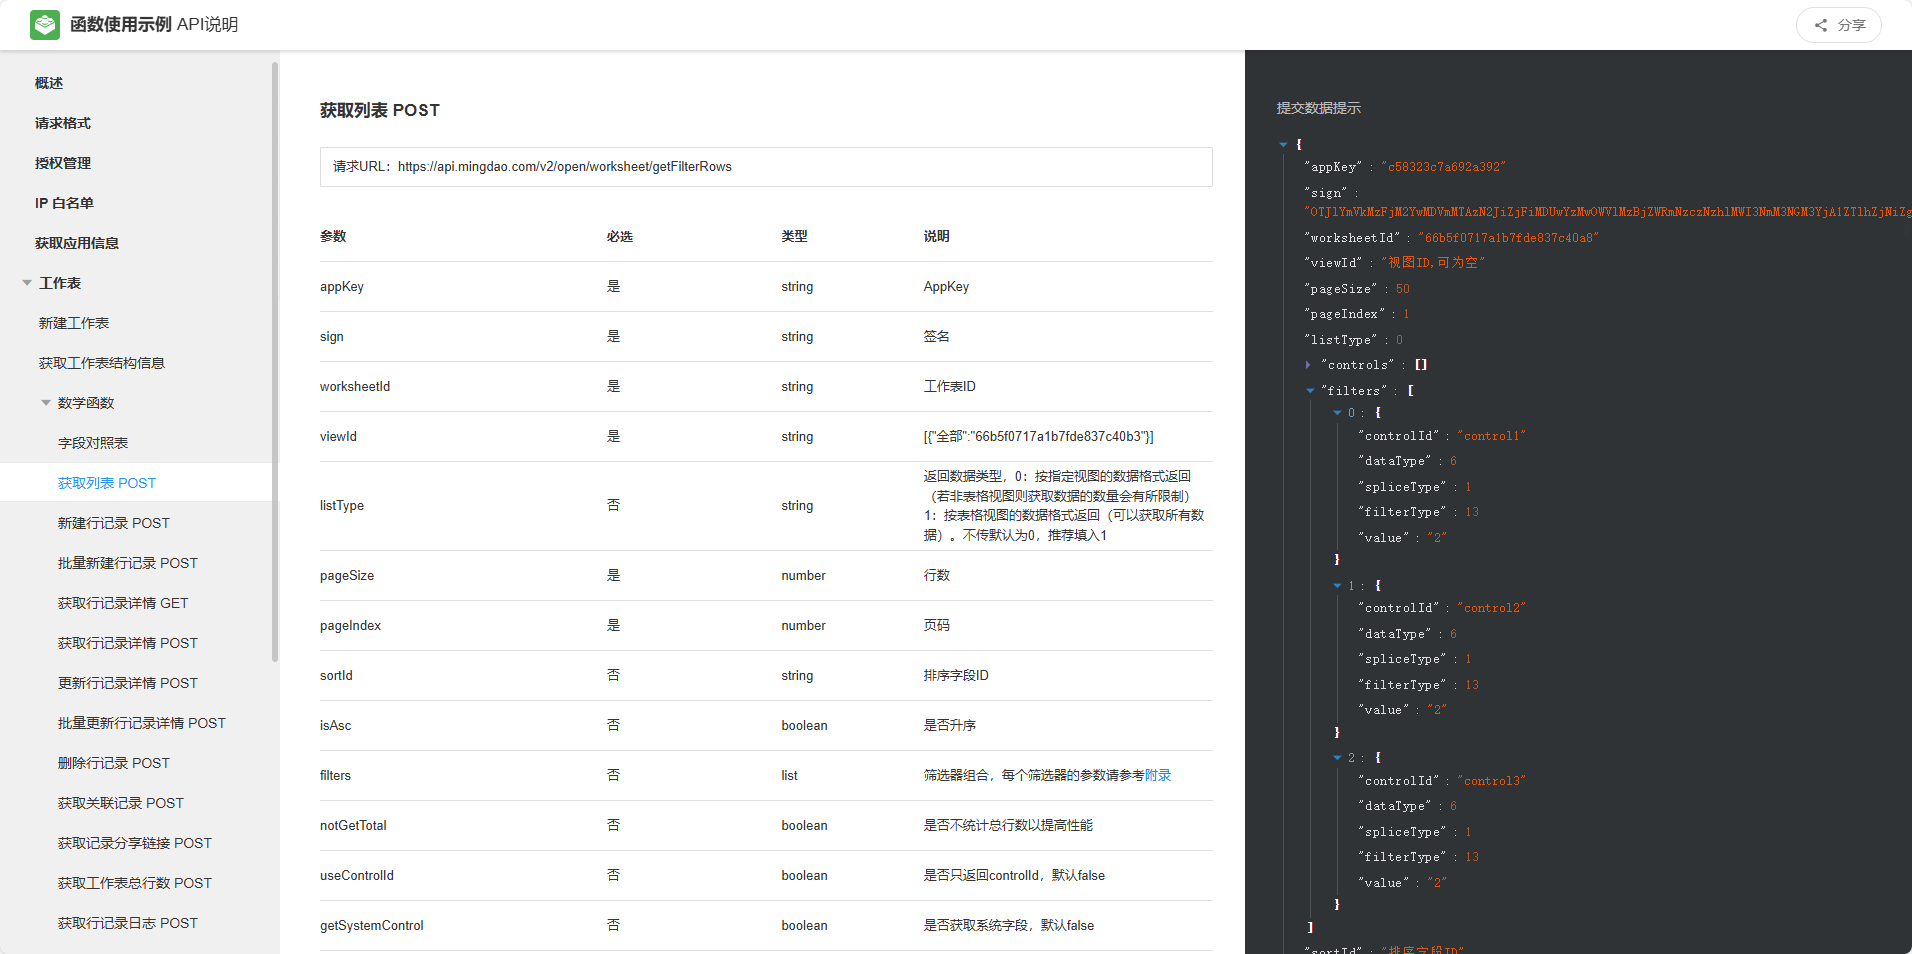The height and width of the screenshot is (954, 1912).
Task: Open the 附录 link in filters row
Action: coord(1157,775)
